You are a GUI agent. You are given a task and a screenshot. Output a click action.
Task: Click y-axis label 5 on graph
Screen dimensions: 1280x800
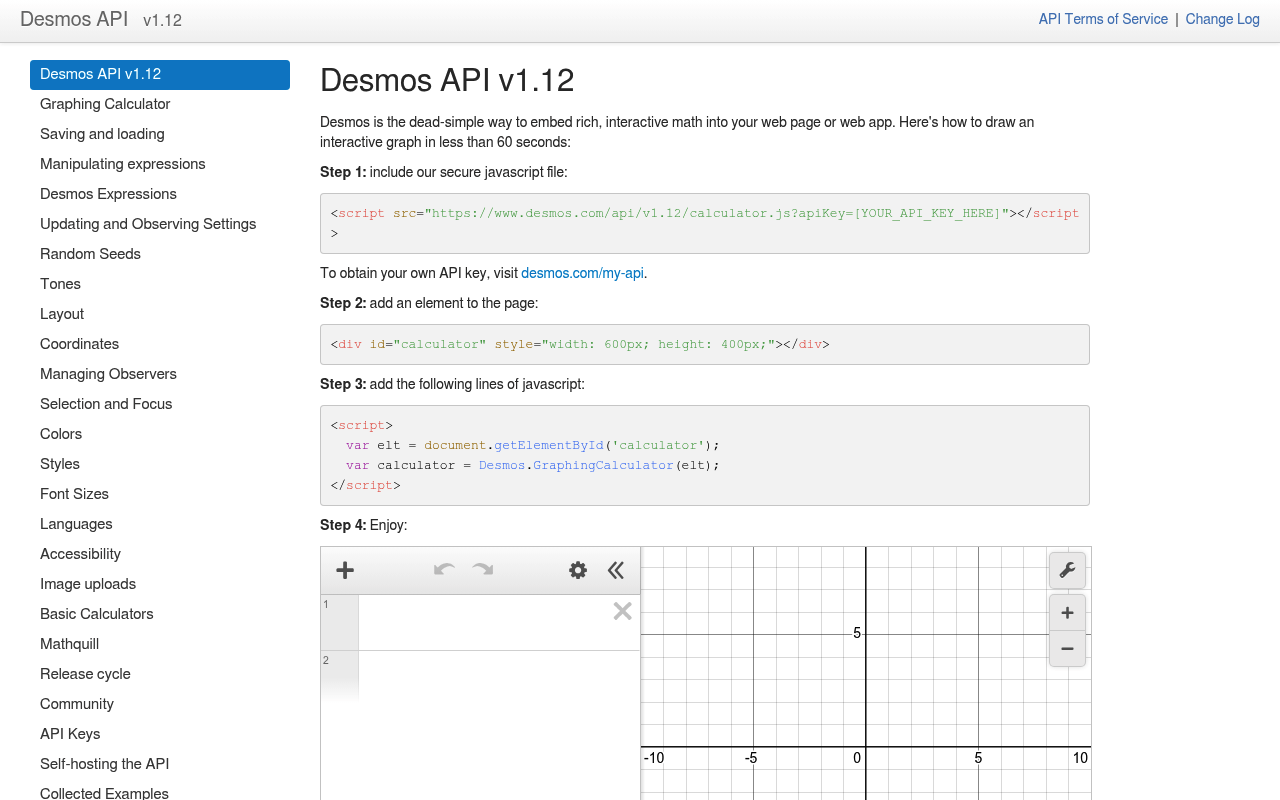857,633
